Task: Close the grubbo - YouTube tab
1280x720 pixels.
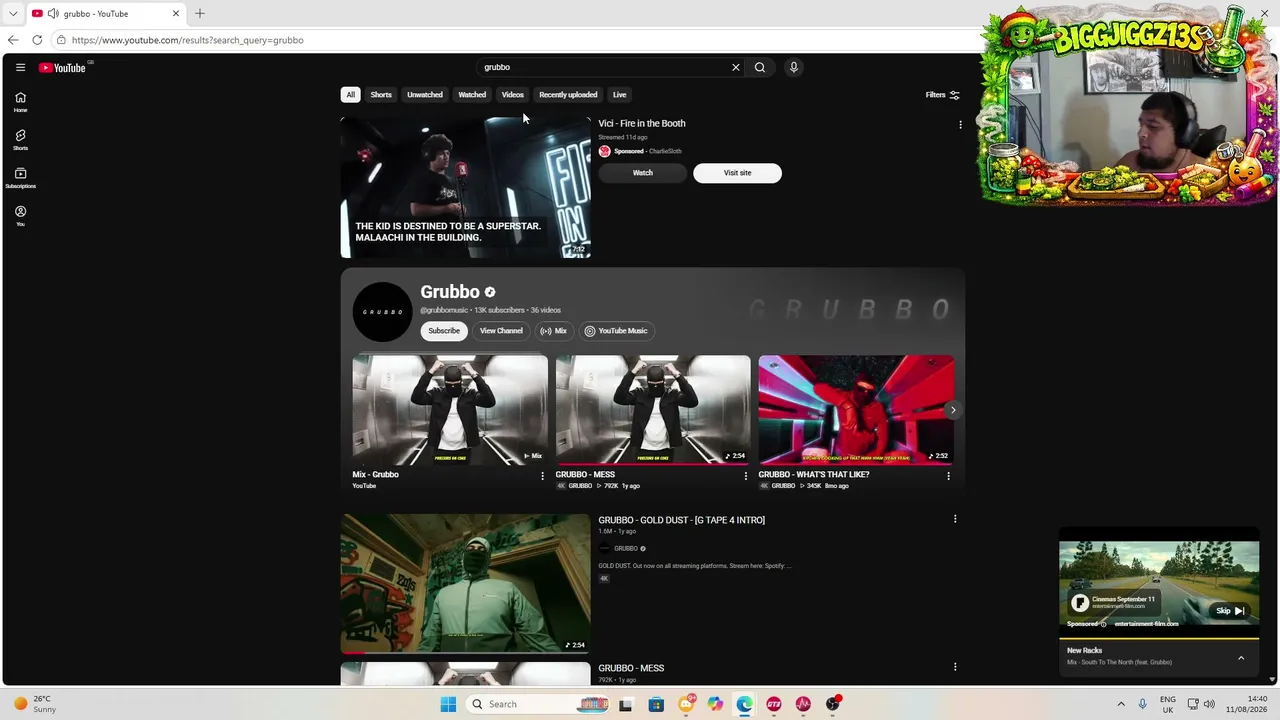Action: (x=176, y=14)
